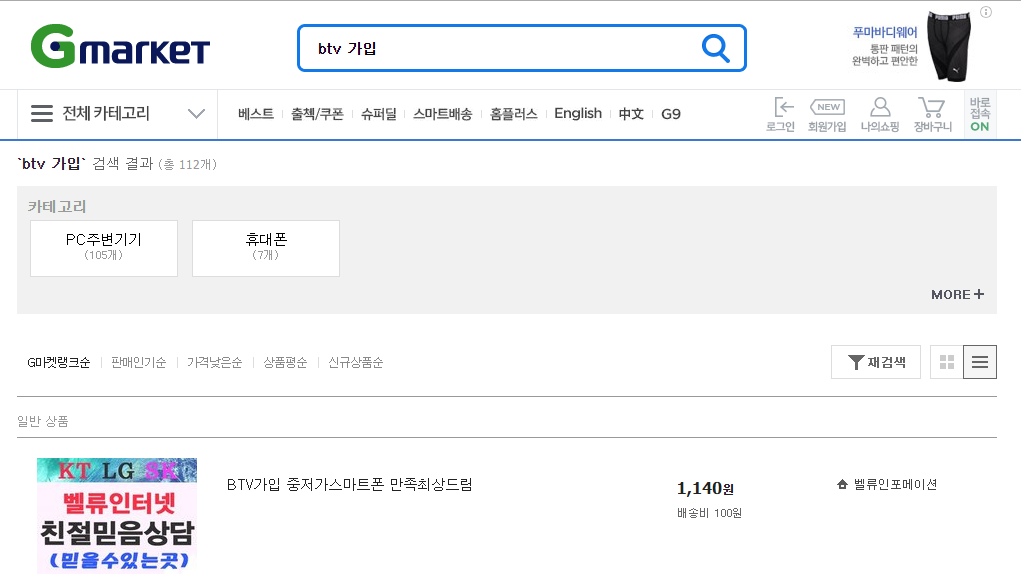
Task: Click the 회원가입 NEW sign-up icon
Action: [827, 115]
